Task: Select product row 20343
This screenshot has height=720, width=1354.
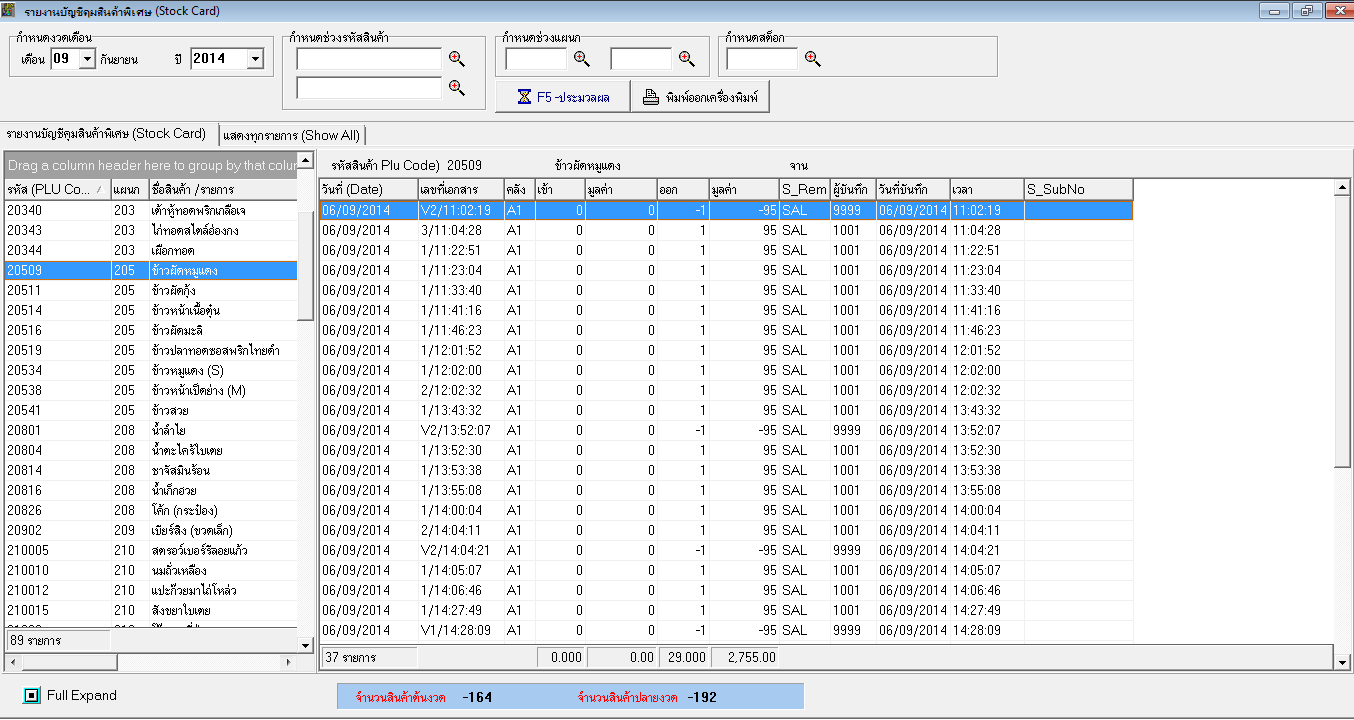Action: 151,230
